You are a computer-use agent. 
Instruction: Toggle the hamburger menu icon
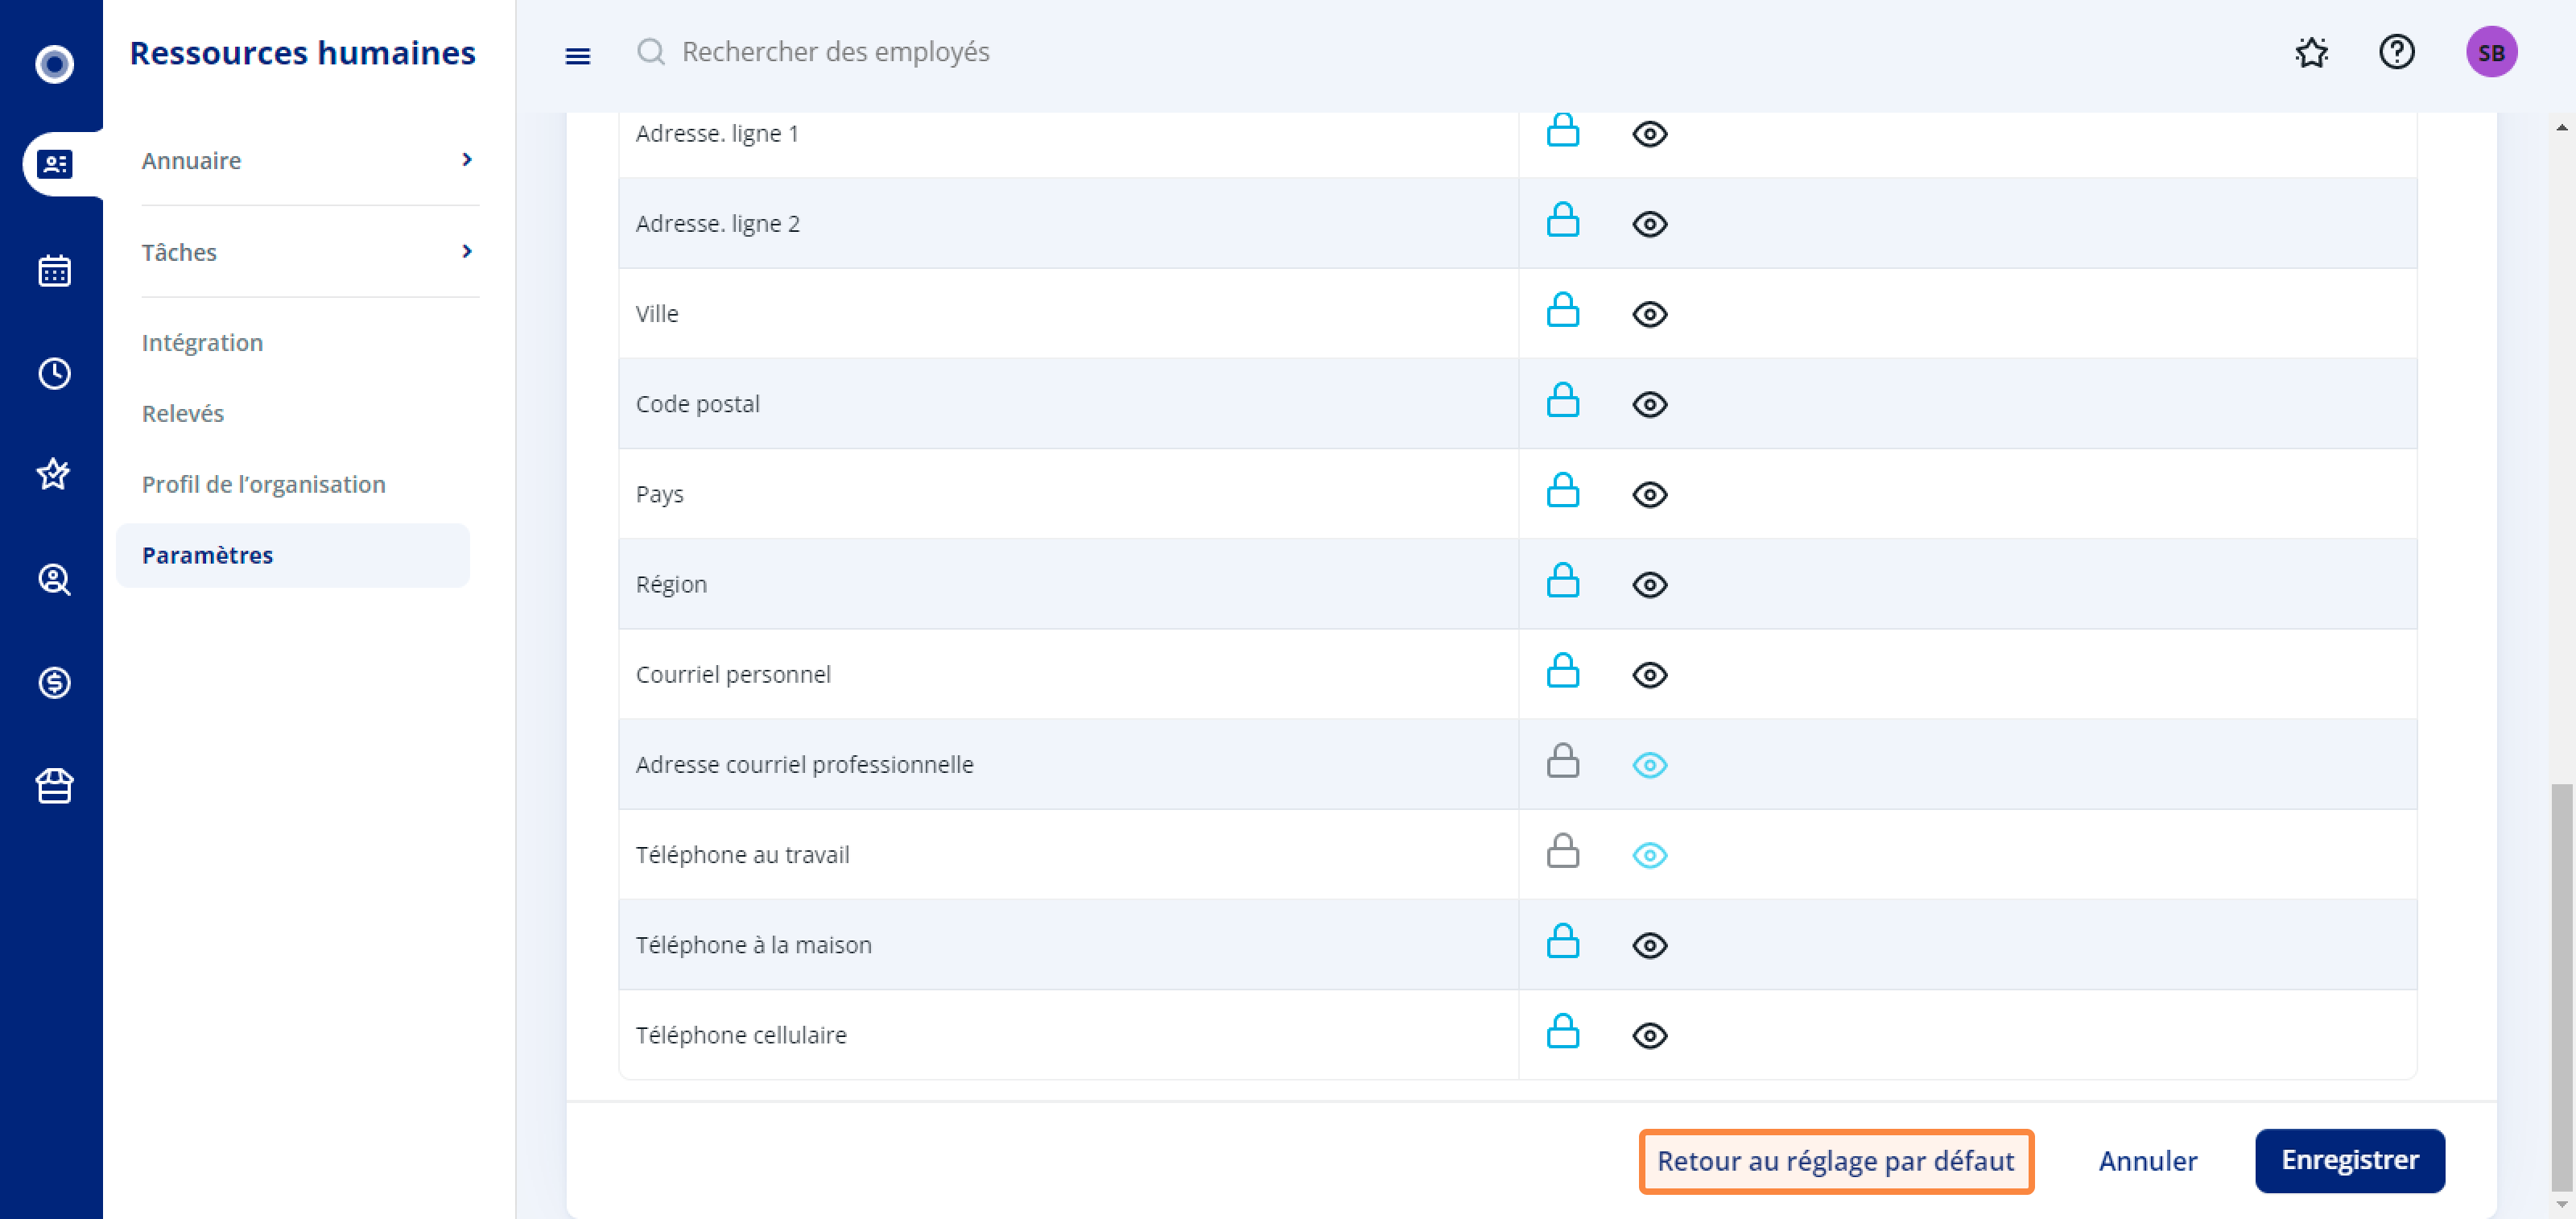coord(577,56)
